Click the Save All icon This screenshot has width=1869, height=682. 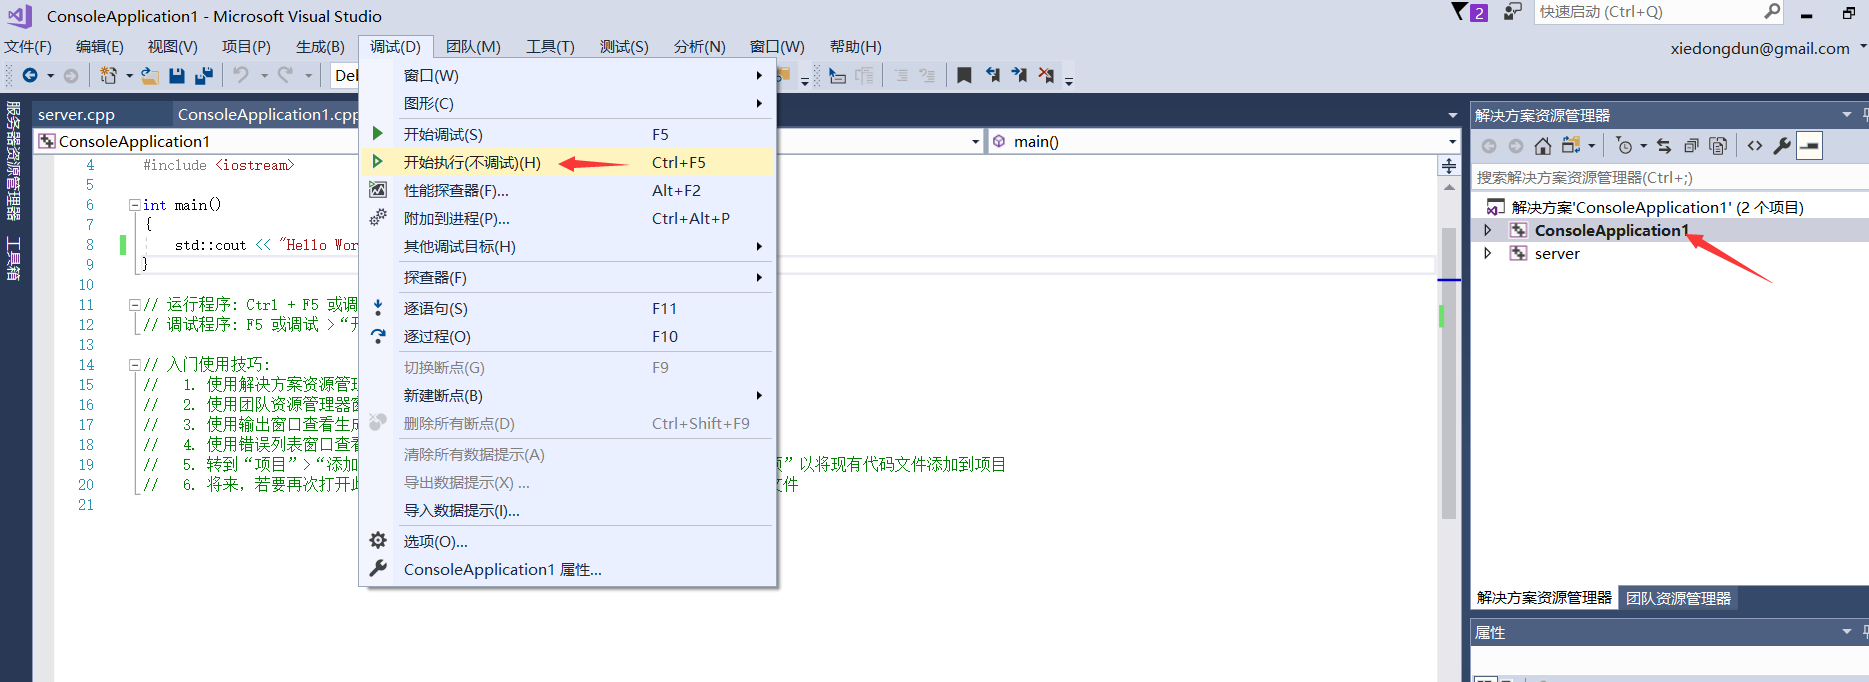click(x=204, y=75)
